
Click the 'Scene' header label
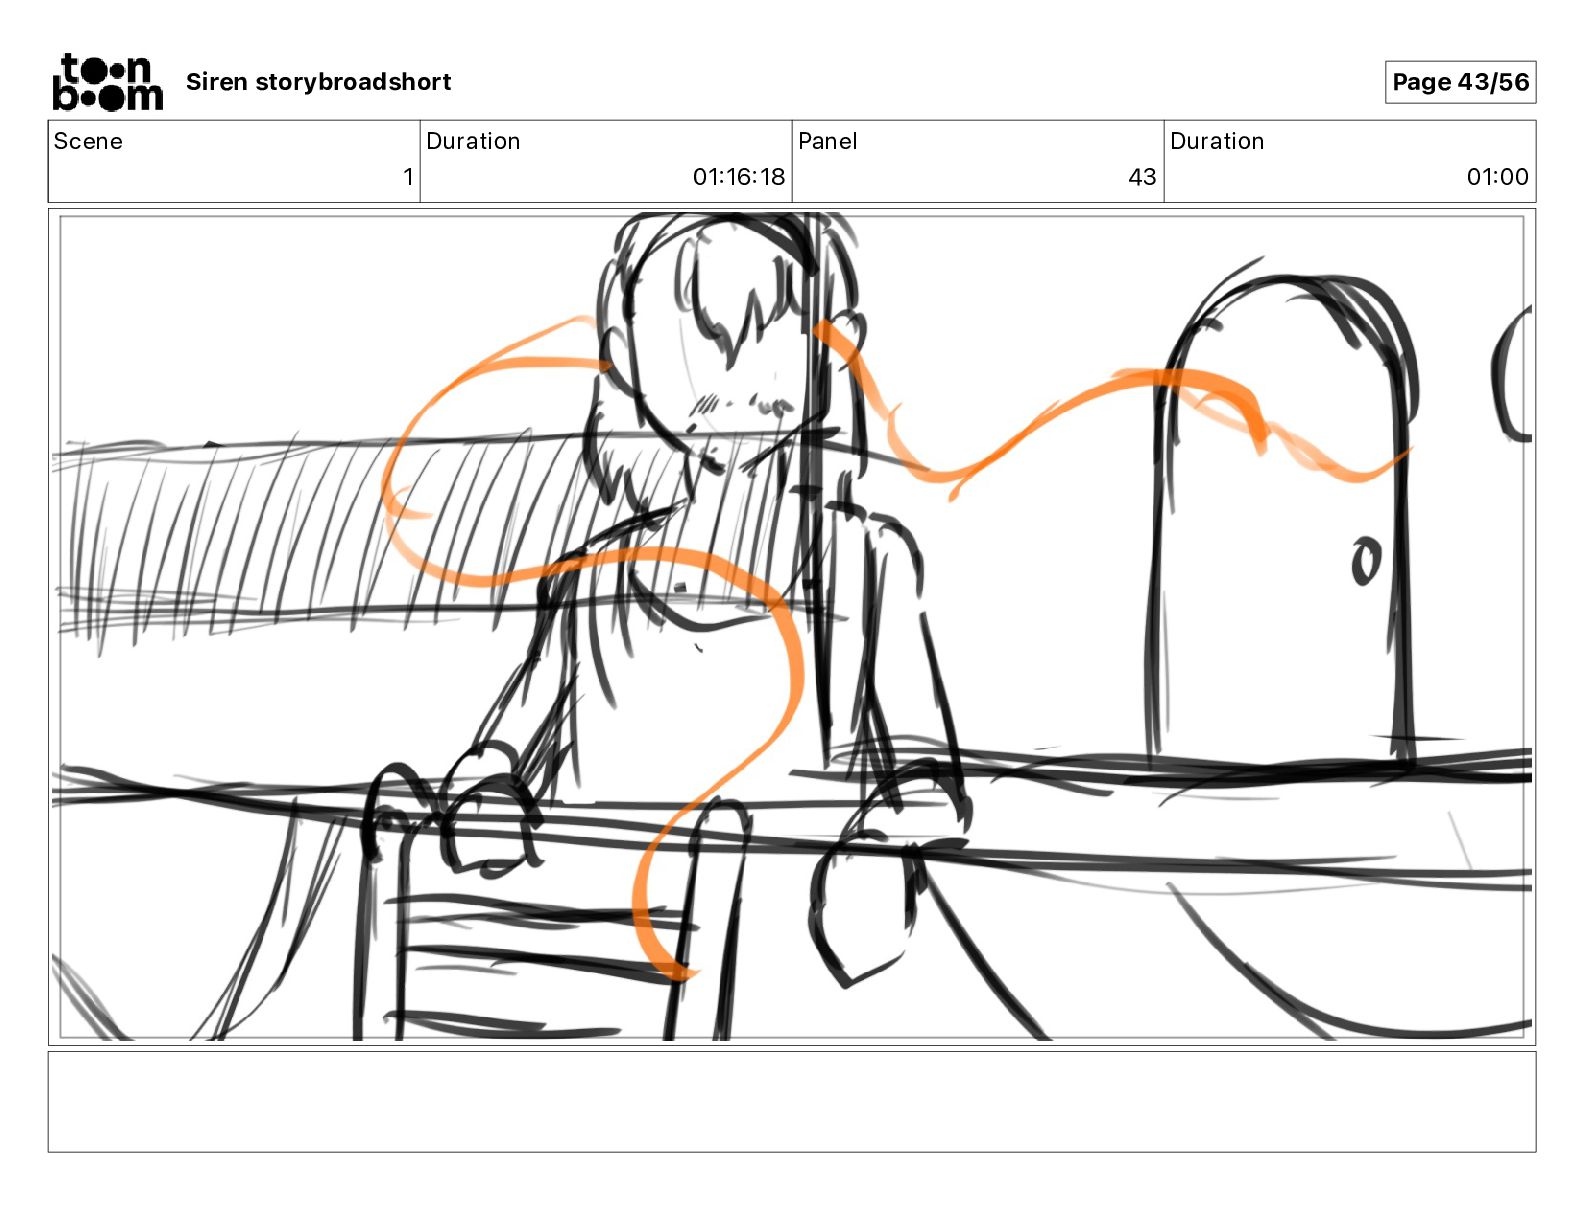(88, 141)
